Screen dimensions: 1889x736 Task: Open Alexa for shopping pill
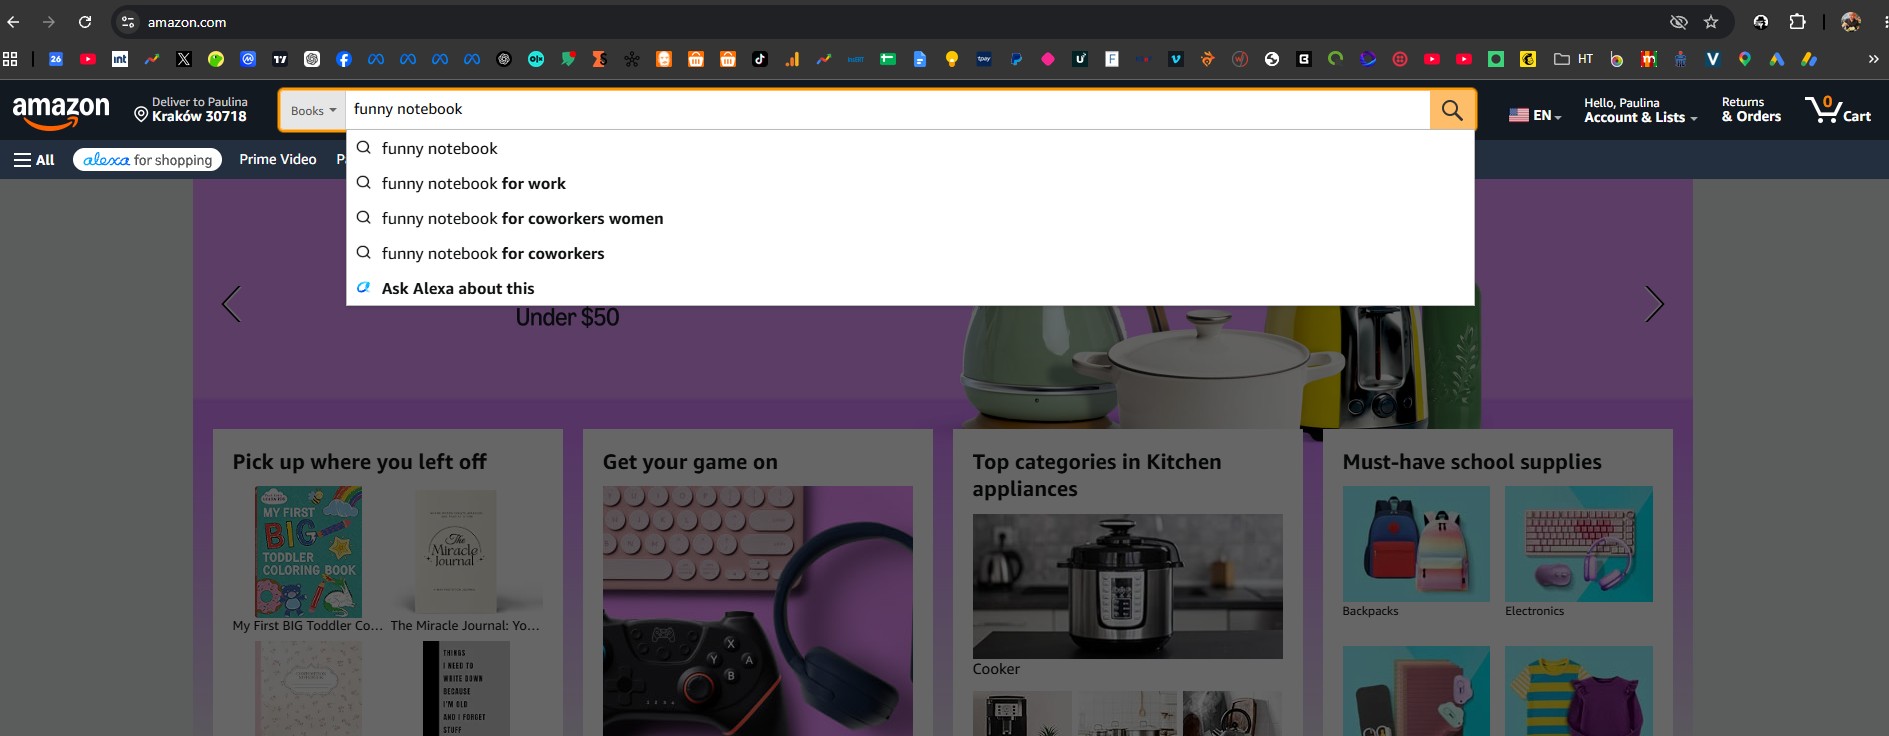click(147, 160)
